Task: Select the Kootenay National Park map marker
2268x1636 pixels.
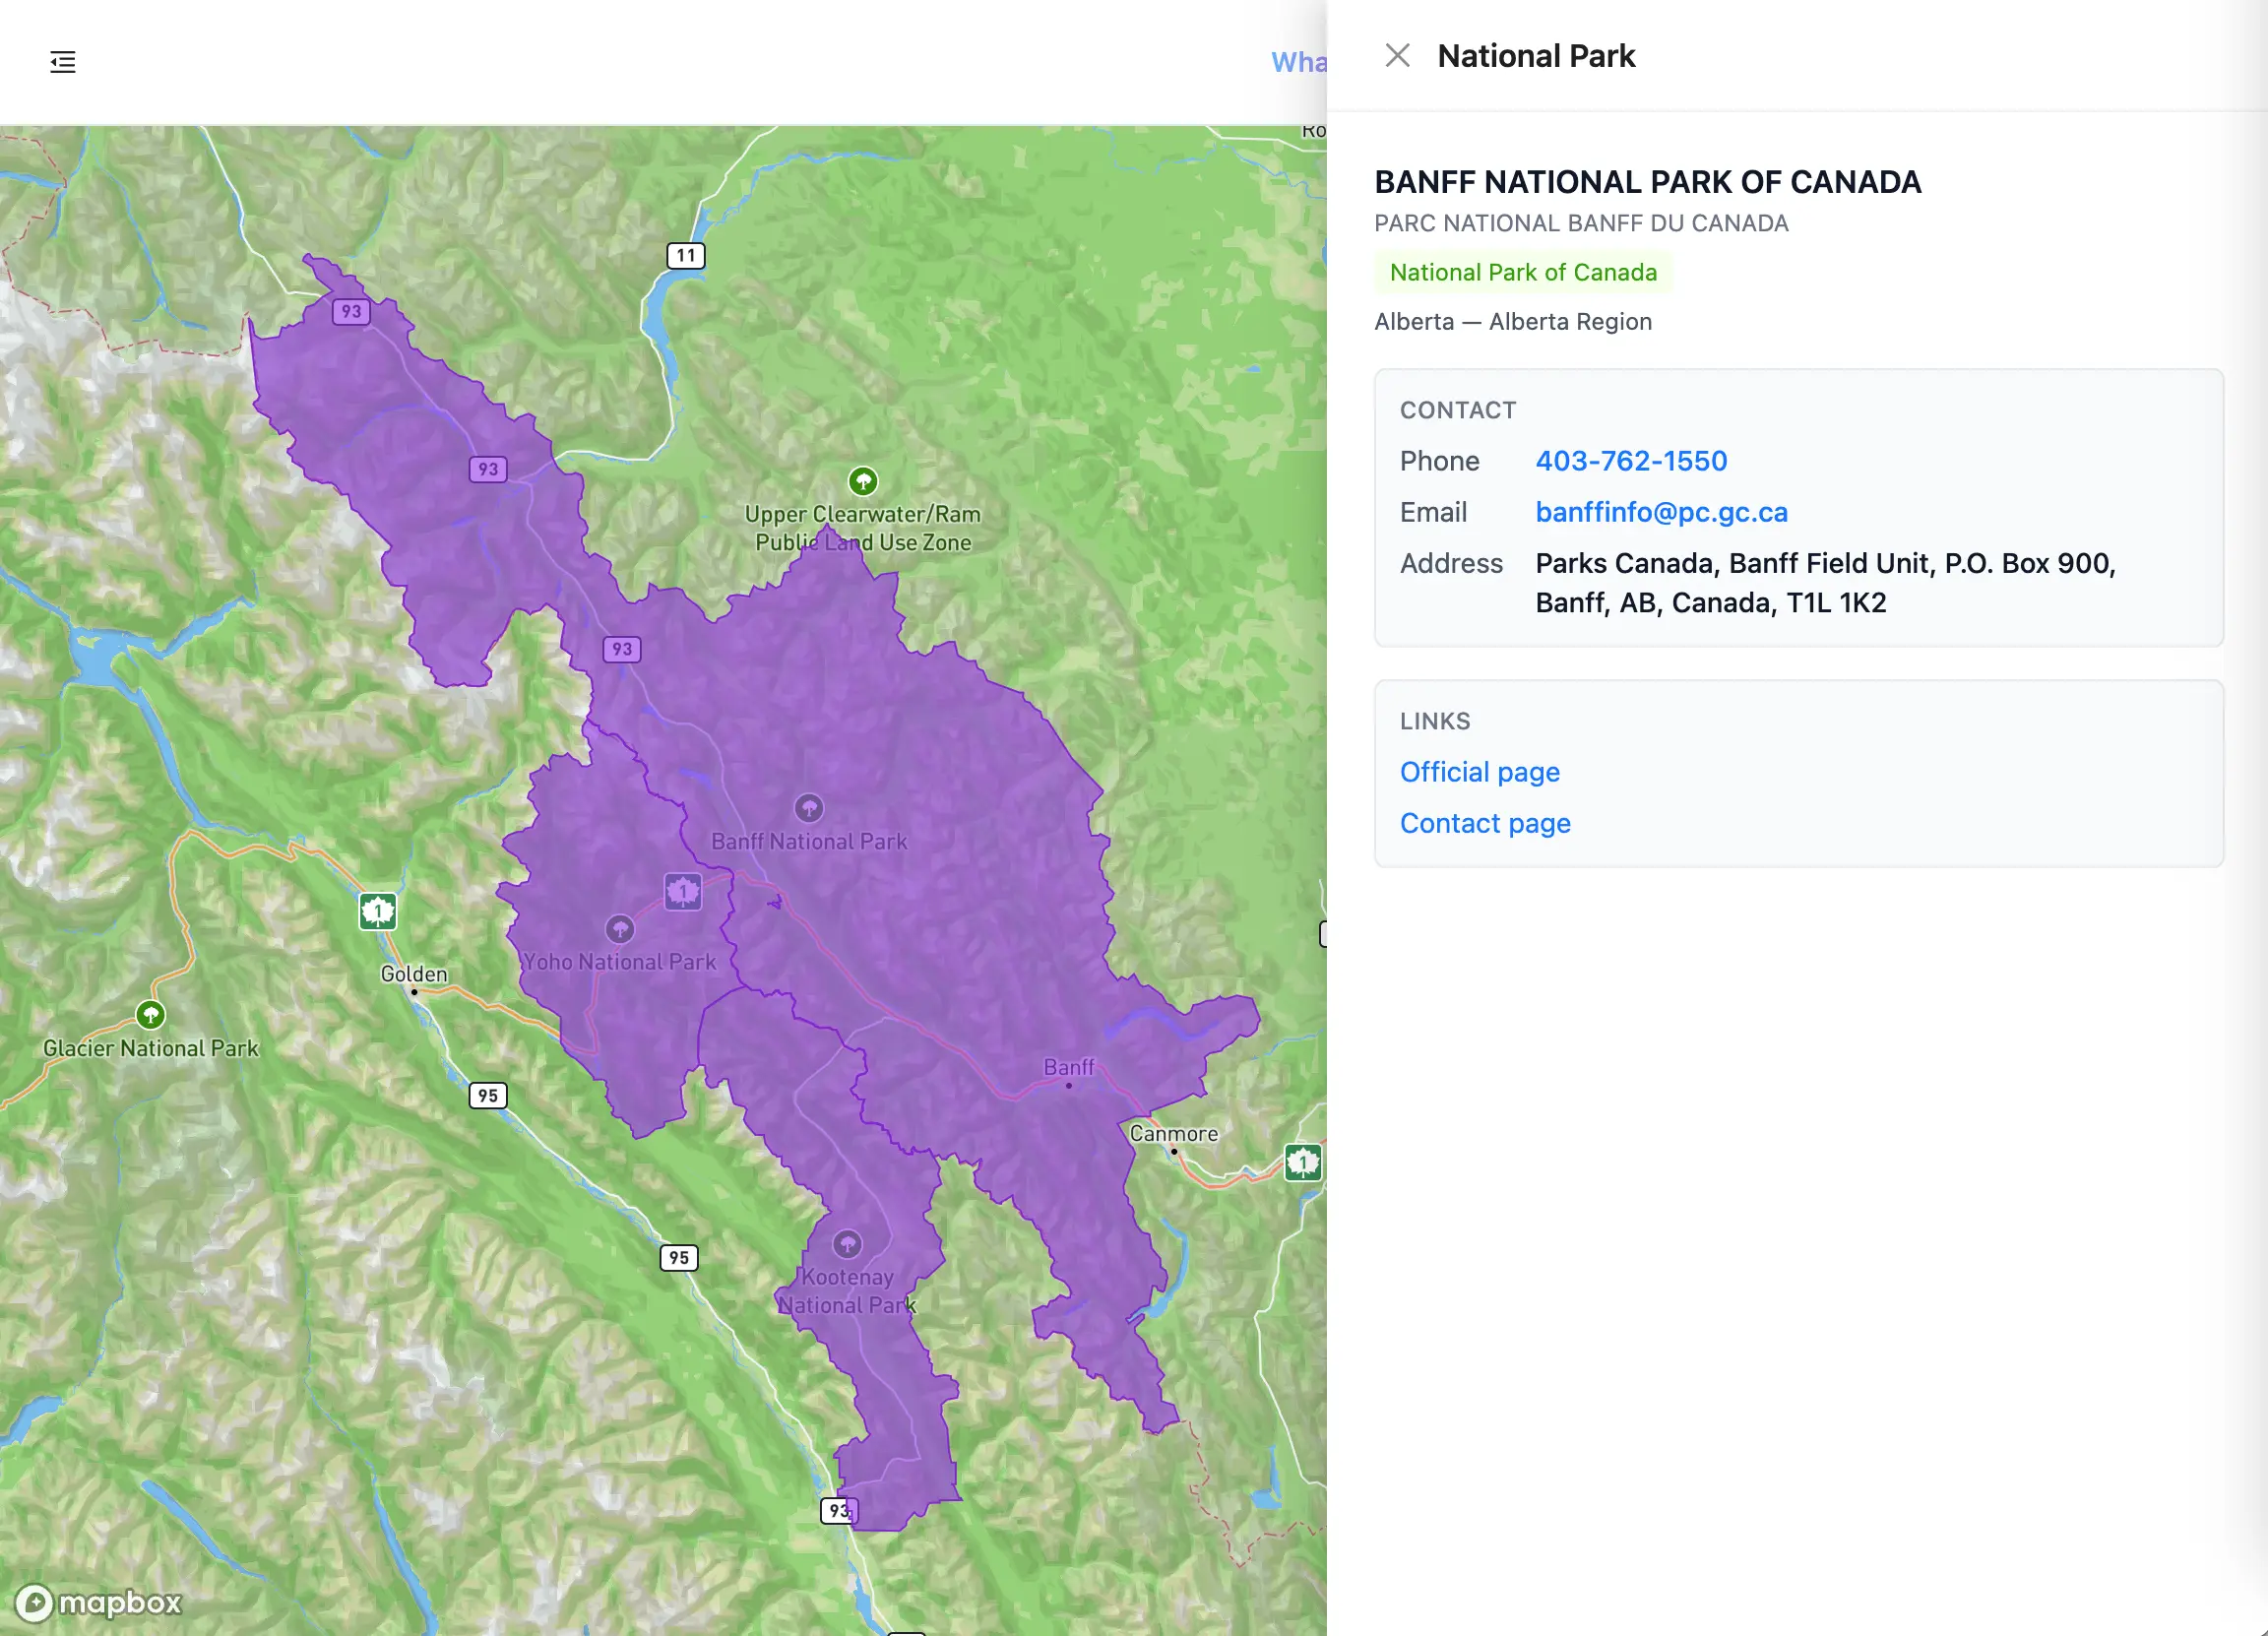Action: pyautogui.click(x=847, y=1244)
